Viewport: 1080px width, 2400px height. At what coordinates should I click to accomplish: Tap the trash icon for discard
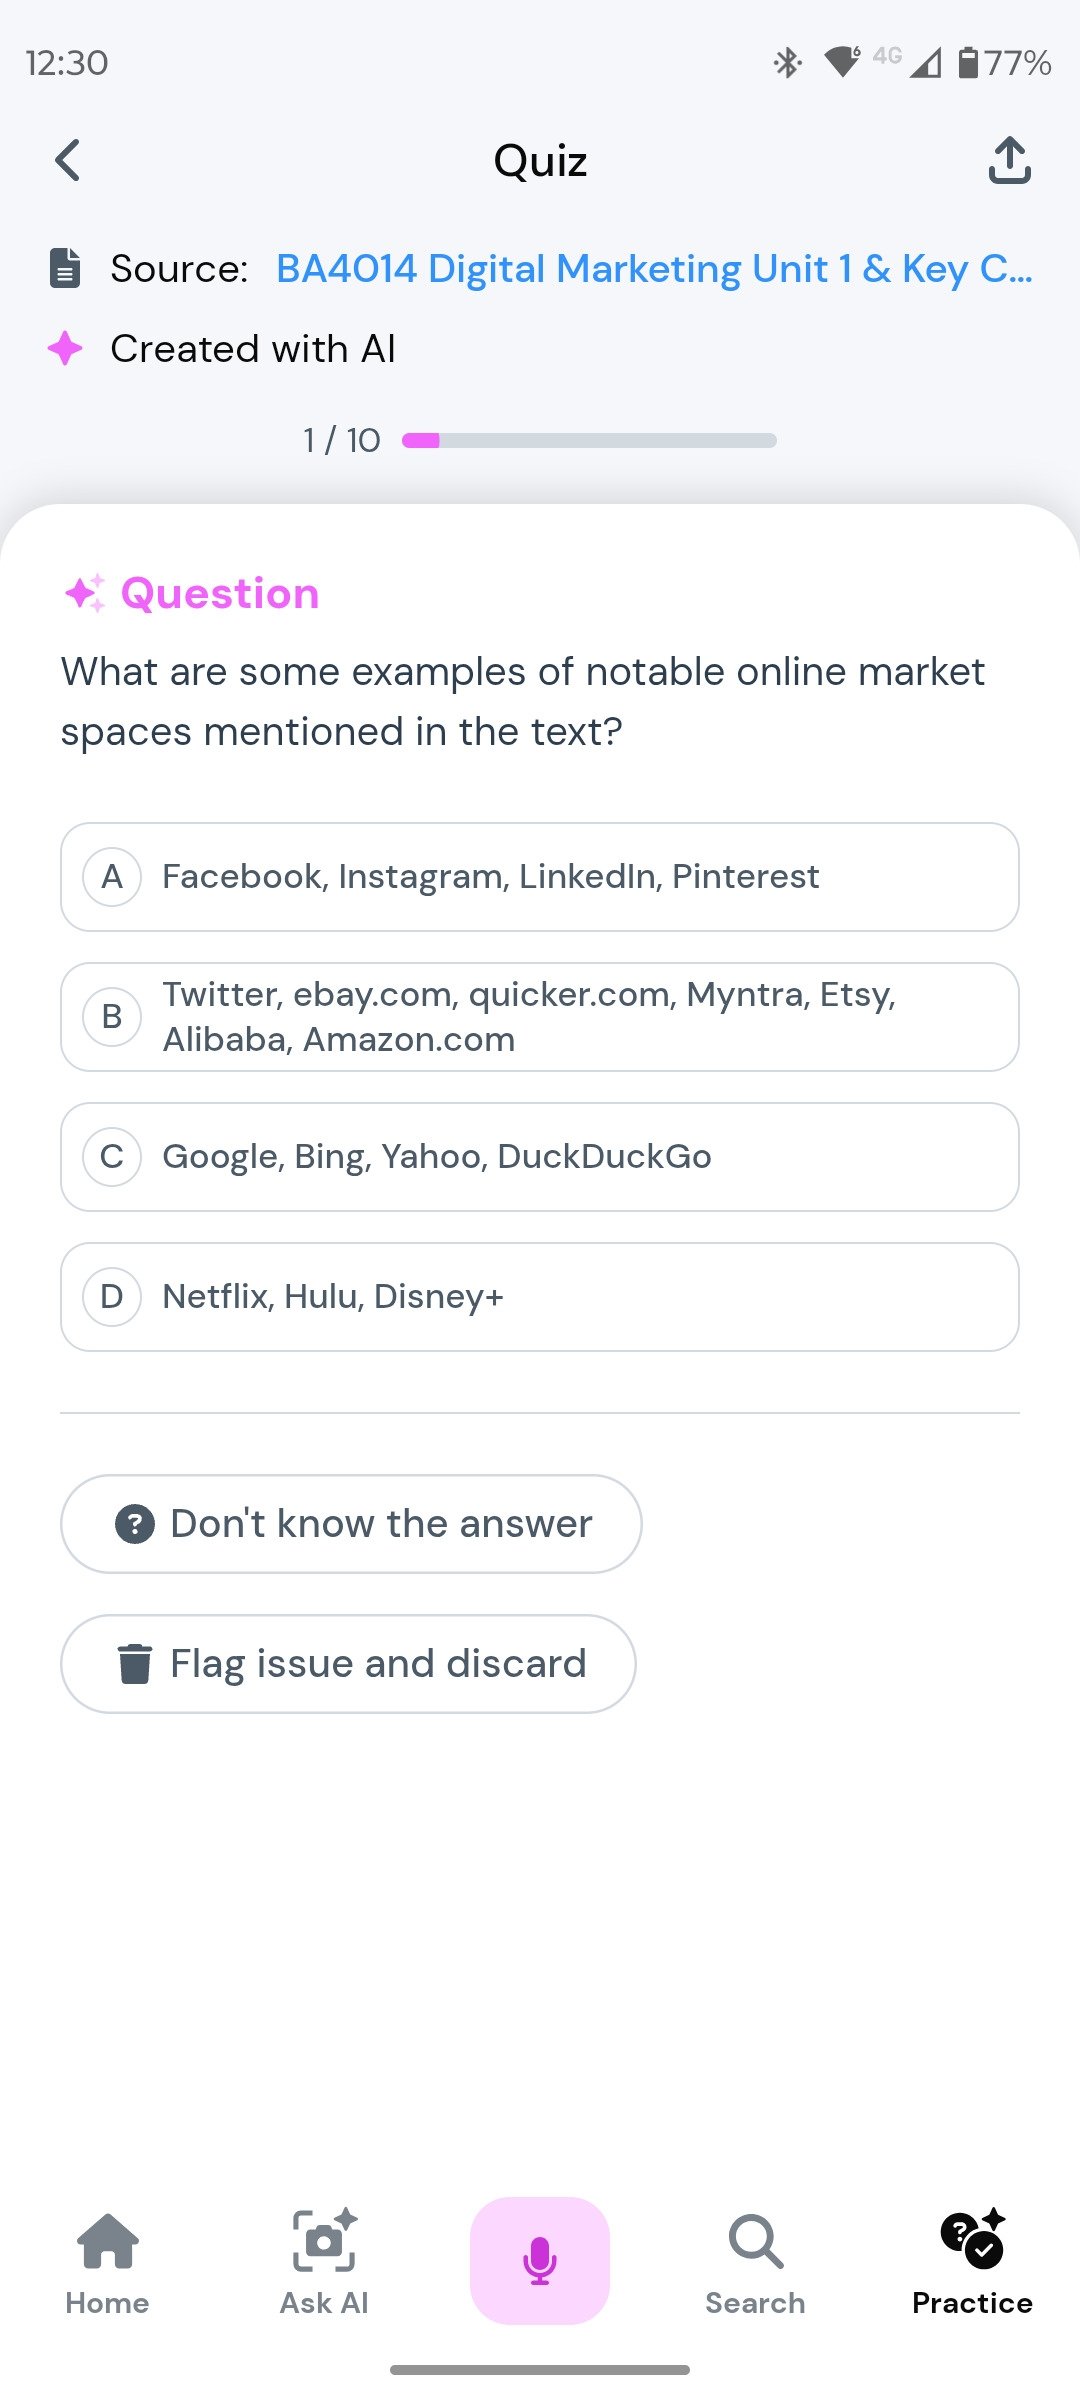click(135, 1664)
